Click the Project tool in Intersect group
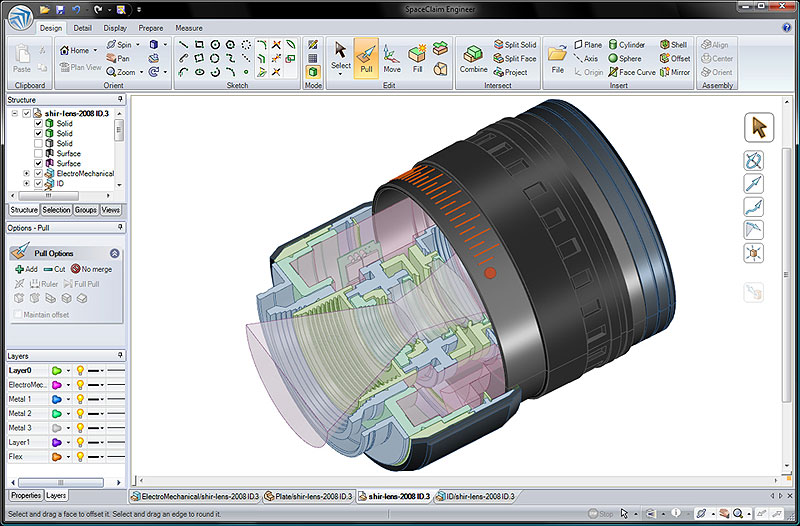This screenshot has width=800, height=526. pyautogui.click(x=509, y=72)
